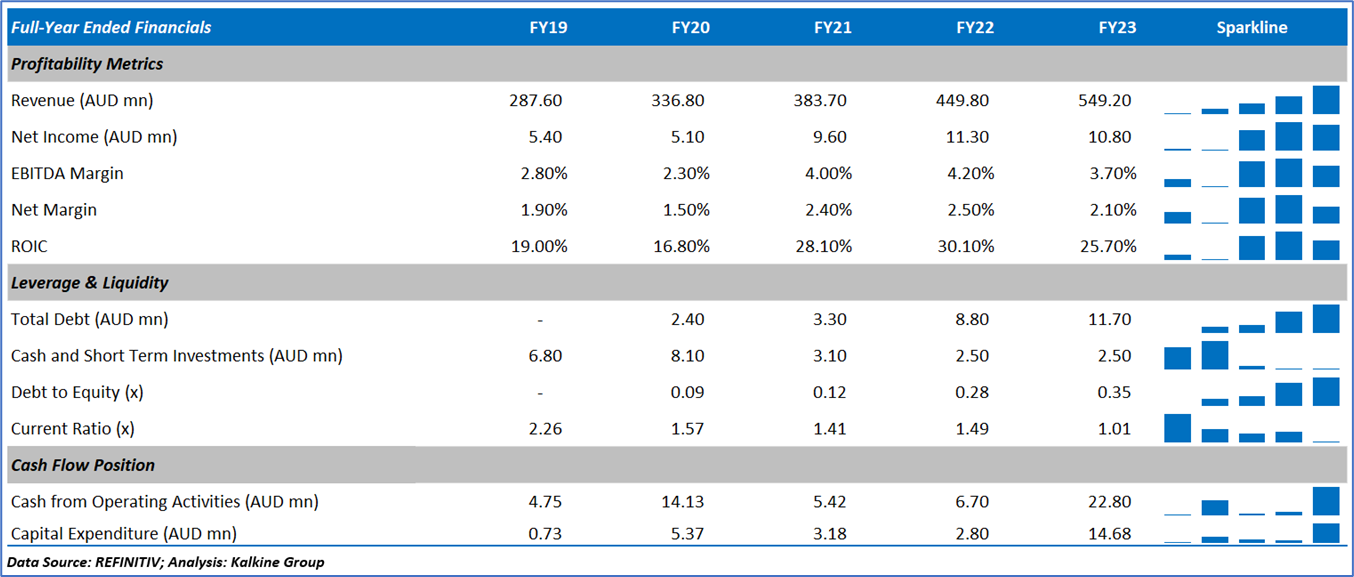Select the EBITDA Margin sparkline
The height and width of the screenshot is (577, 1354).
tap(1251, 173)
